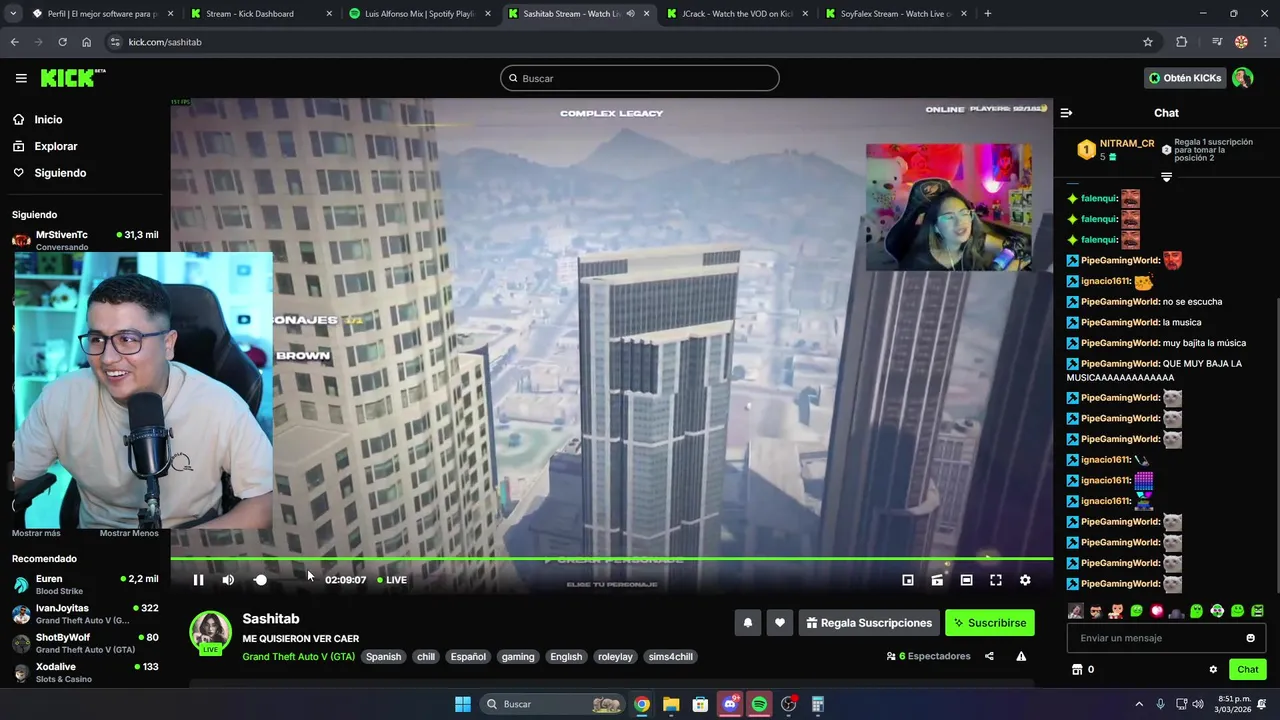
Task: Open MrStivenTc followed channel
Action: tap(85, 240)
